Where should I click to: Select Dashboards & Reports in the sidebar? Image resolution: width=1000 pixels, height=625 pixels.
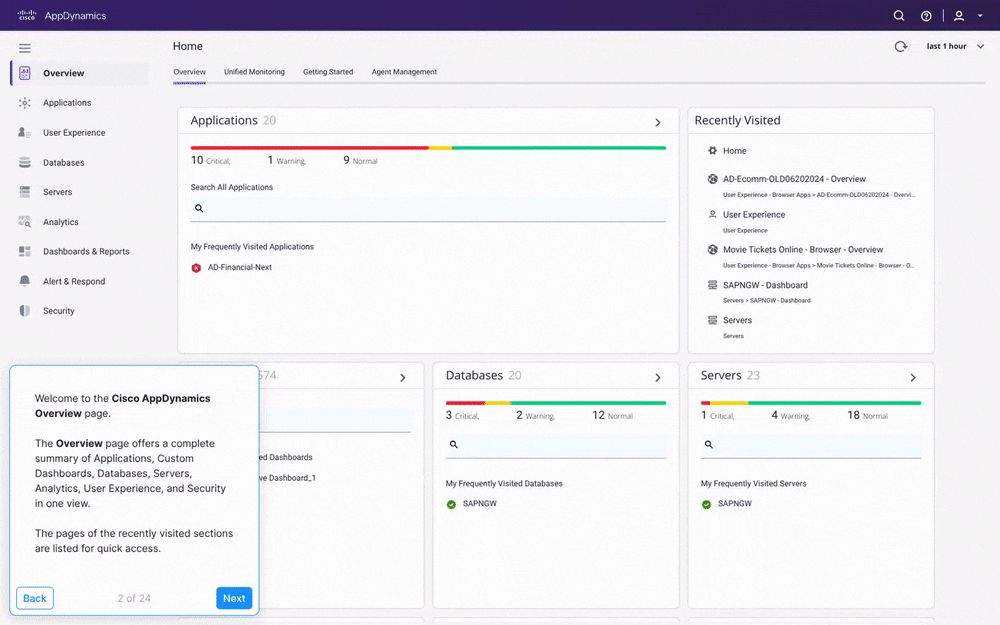click(x=86, y=251)
